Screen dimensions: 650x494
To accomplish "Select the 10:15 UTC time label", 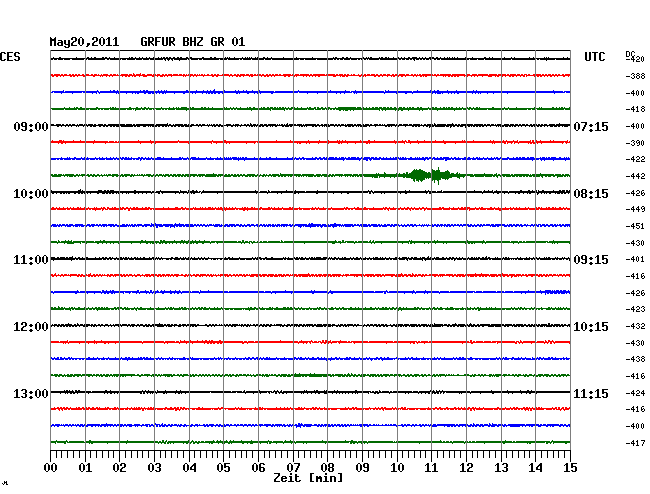I will coord(591,327).
